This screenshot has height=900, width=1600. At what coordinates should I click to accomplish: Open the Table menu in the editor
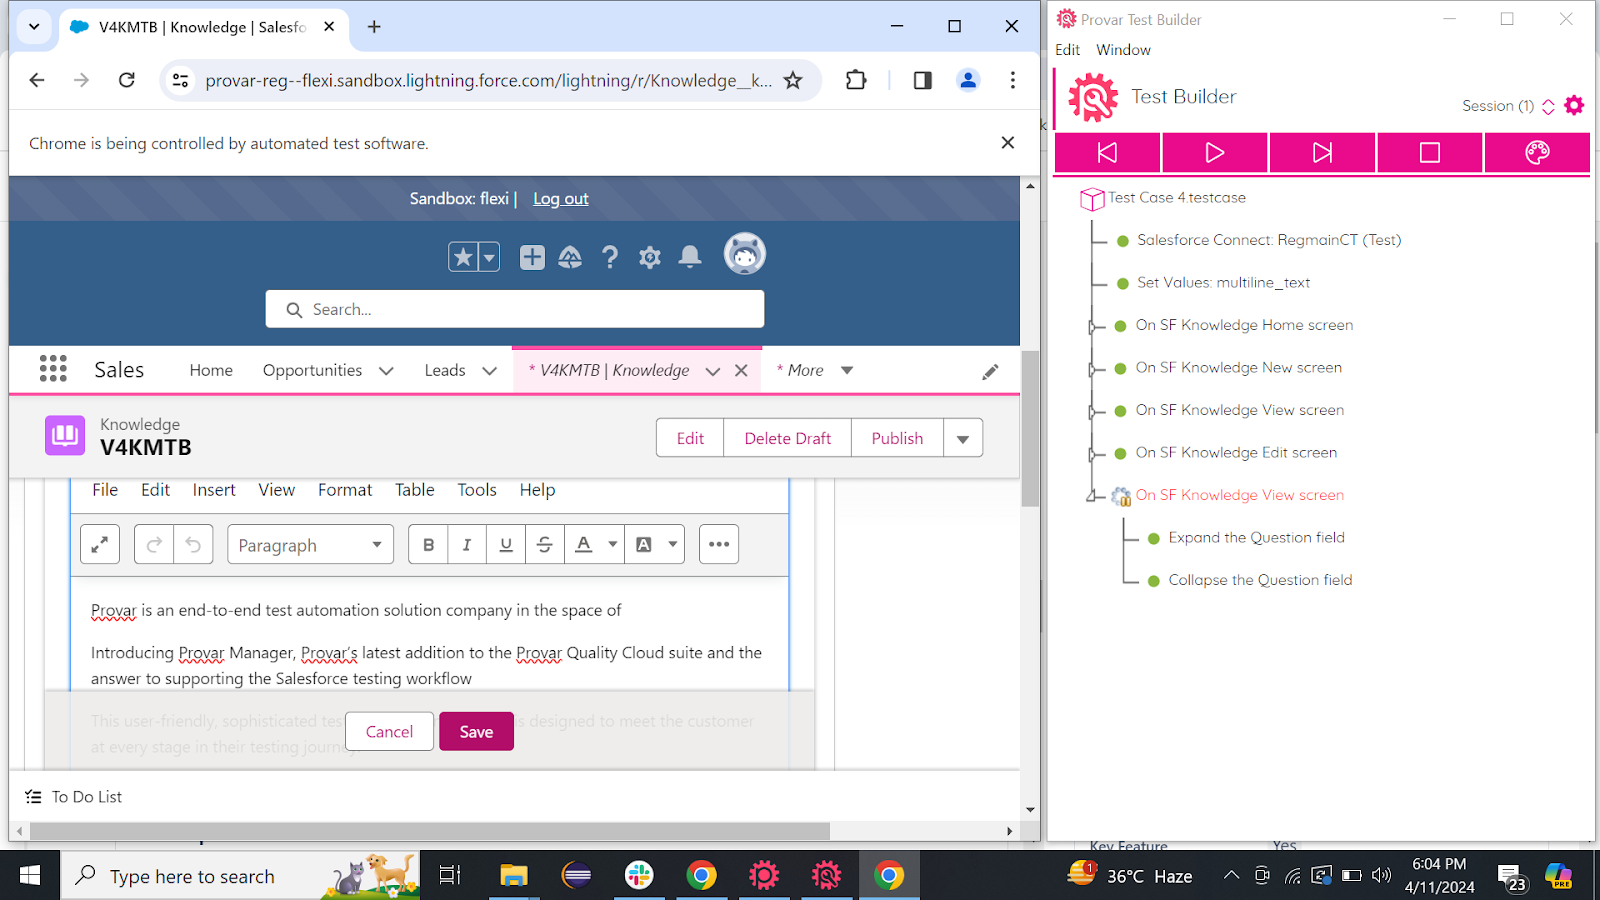(x=414, y=490)
